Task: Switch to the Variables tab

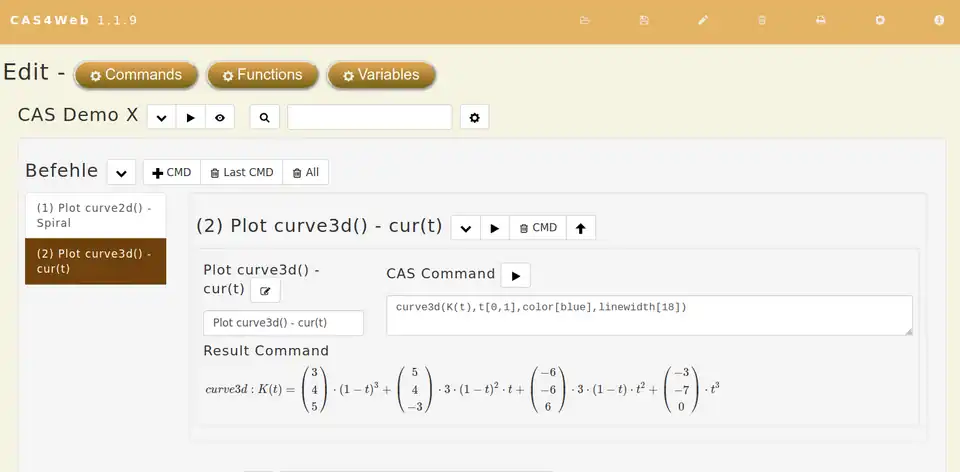Action: [380, 75]
